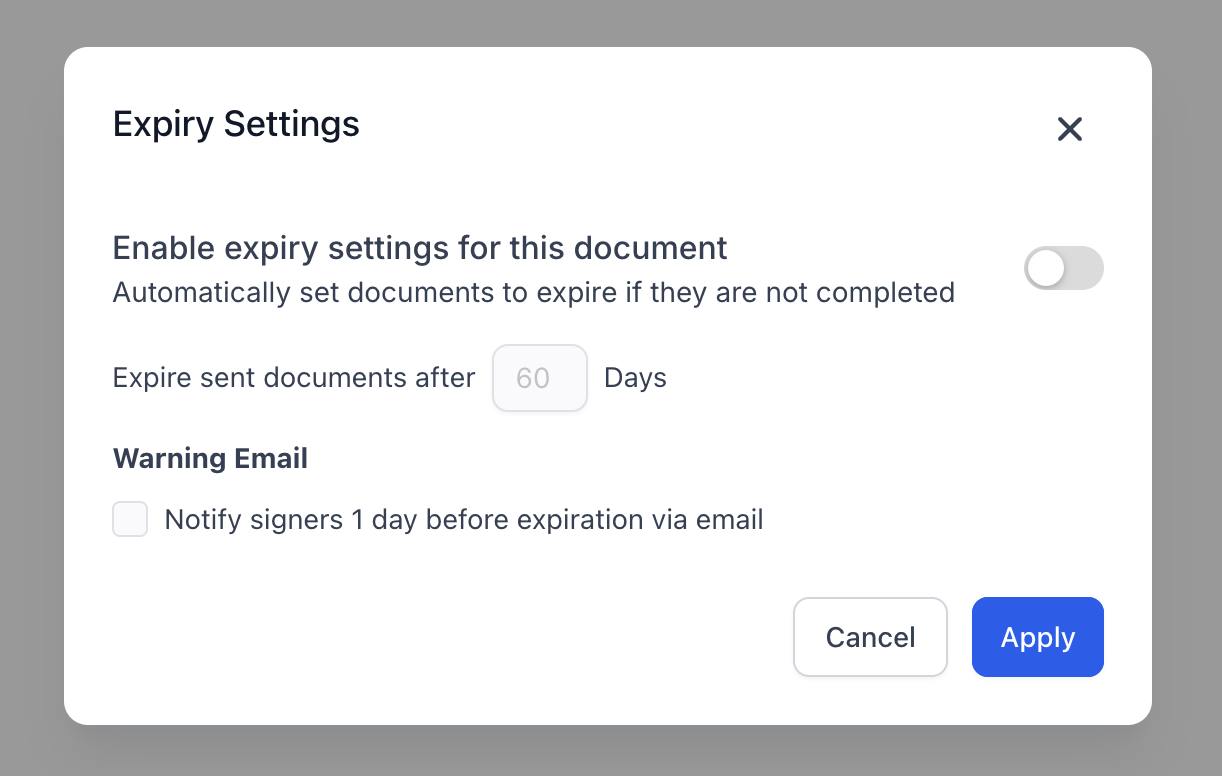Click the "Days" unit label
This screenshot has height=776, width=1222.
(x=635, y=378)
